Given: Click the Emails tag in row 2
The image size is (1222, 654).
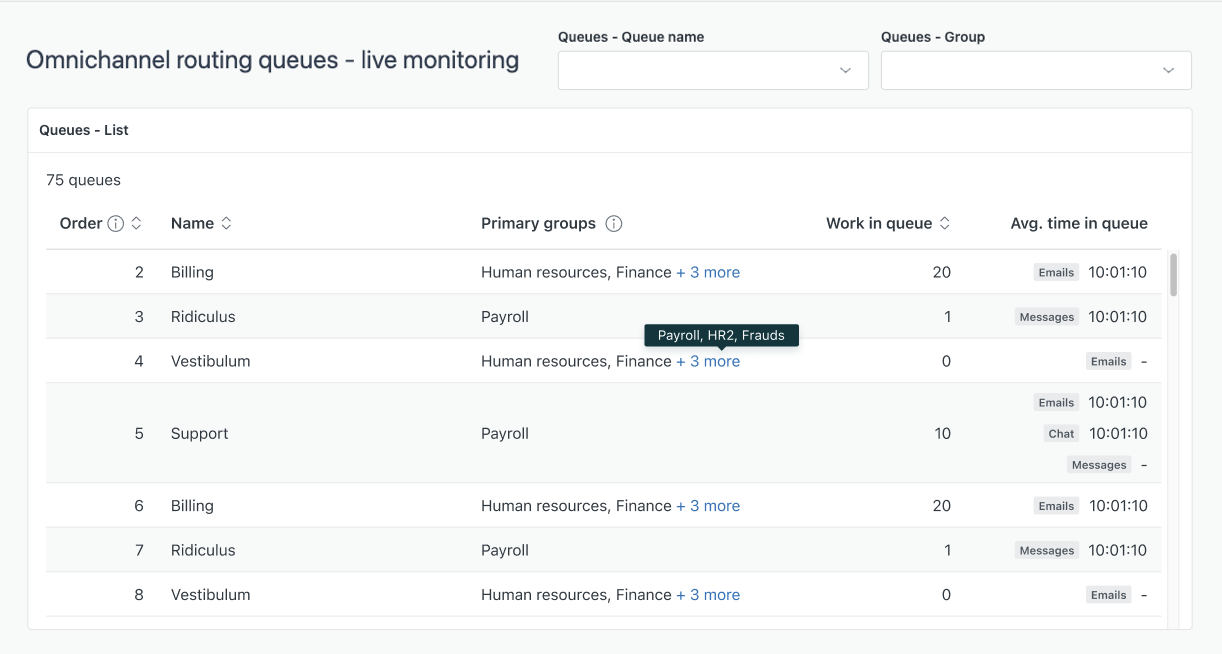Looking at the screenshot, I should click(x=1056, y=272).
